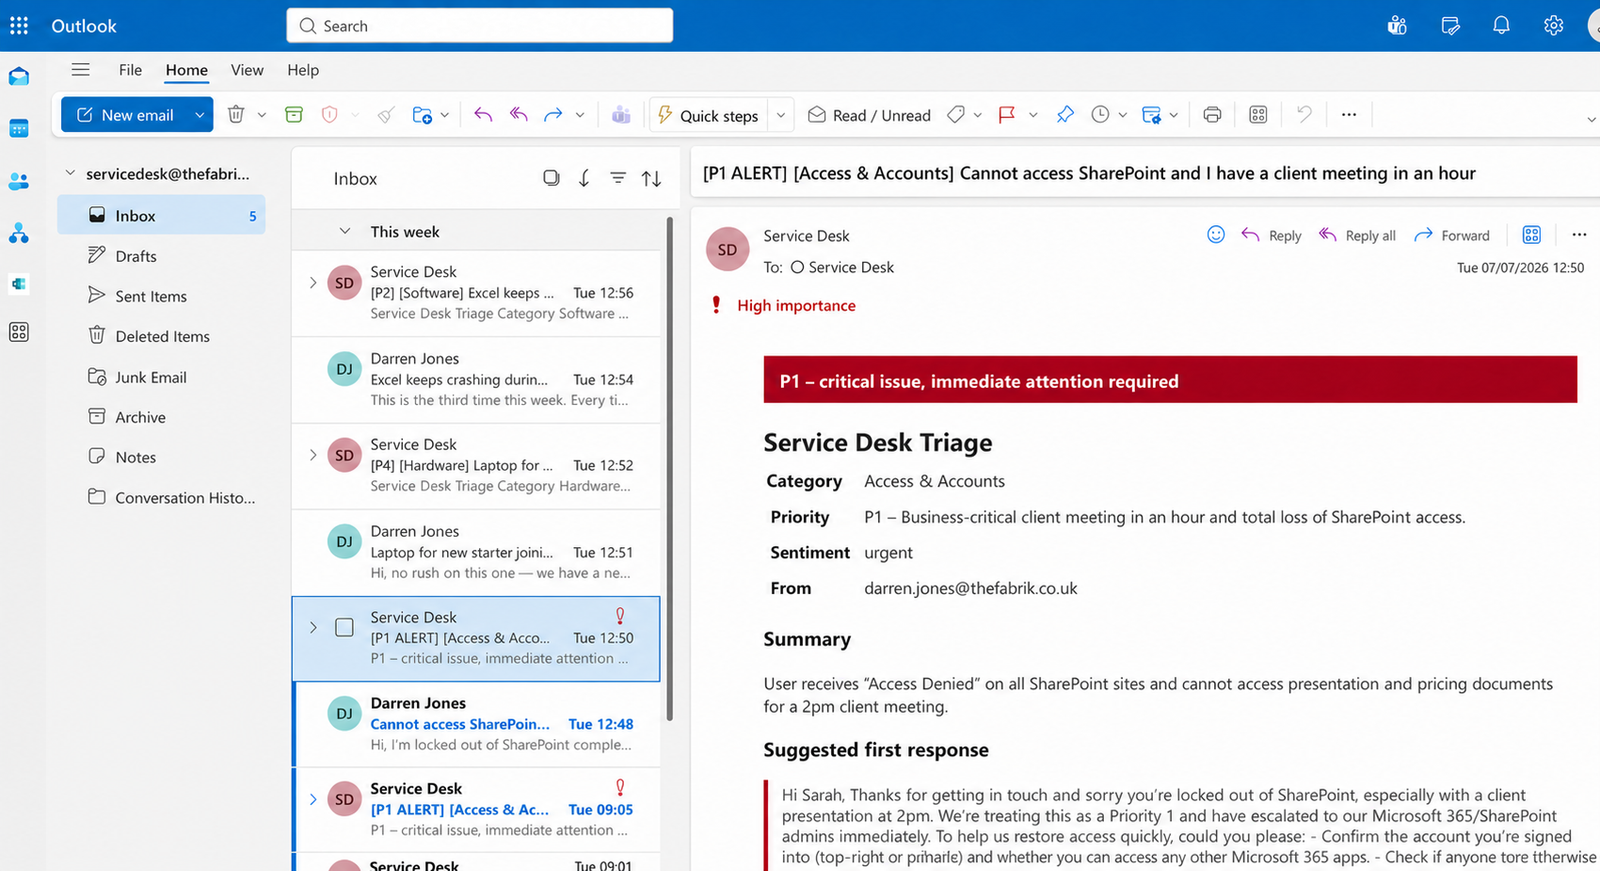1600x871 pixels.
Task: Open More apps in the left rail
Action: 19,332
